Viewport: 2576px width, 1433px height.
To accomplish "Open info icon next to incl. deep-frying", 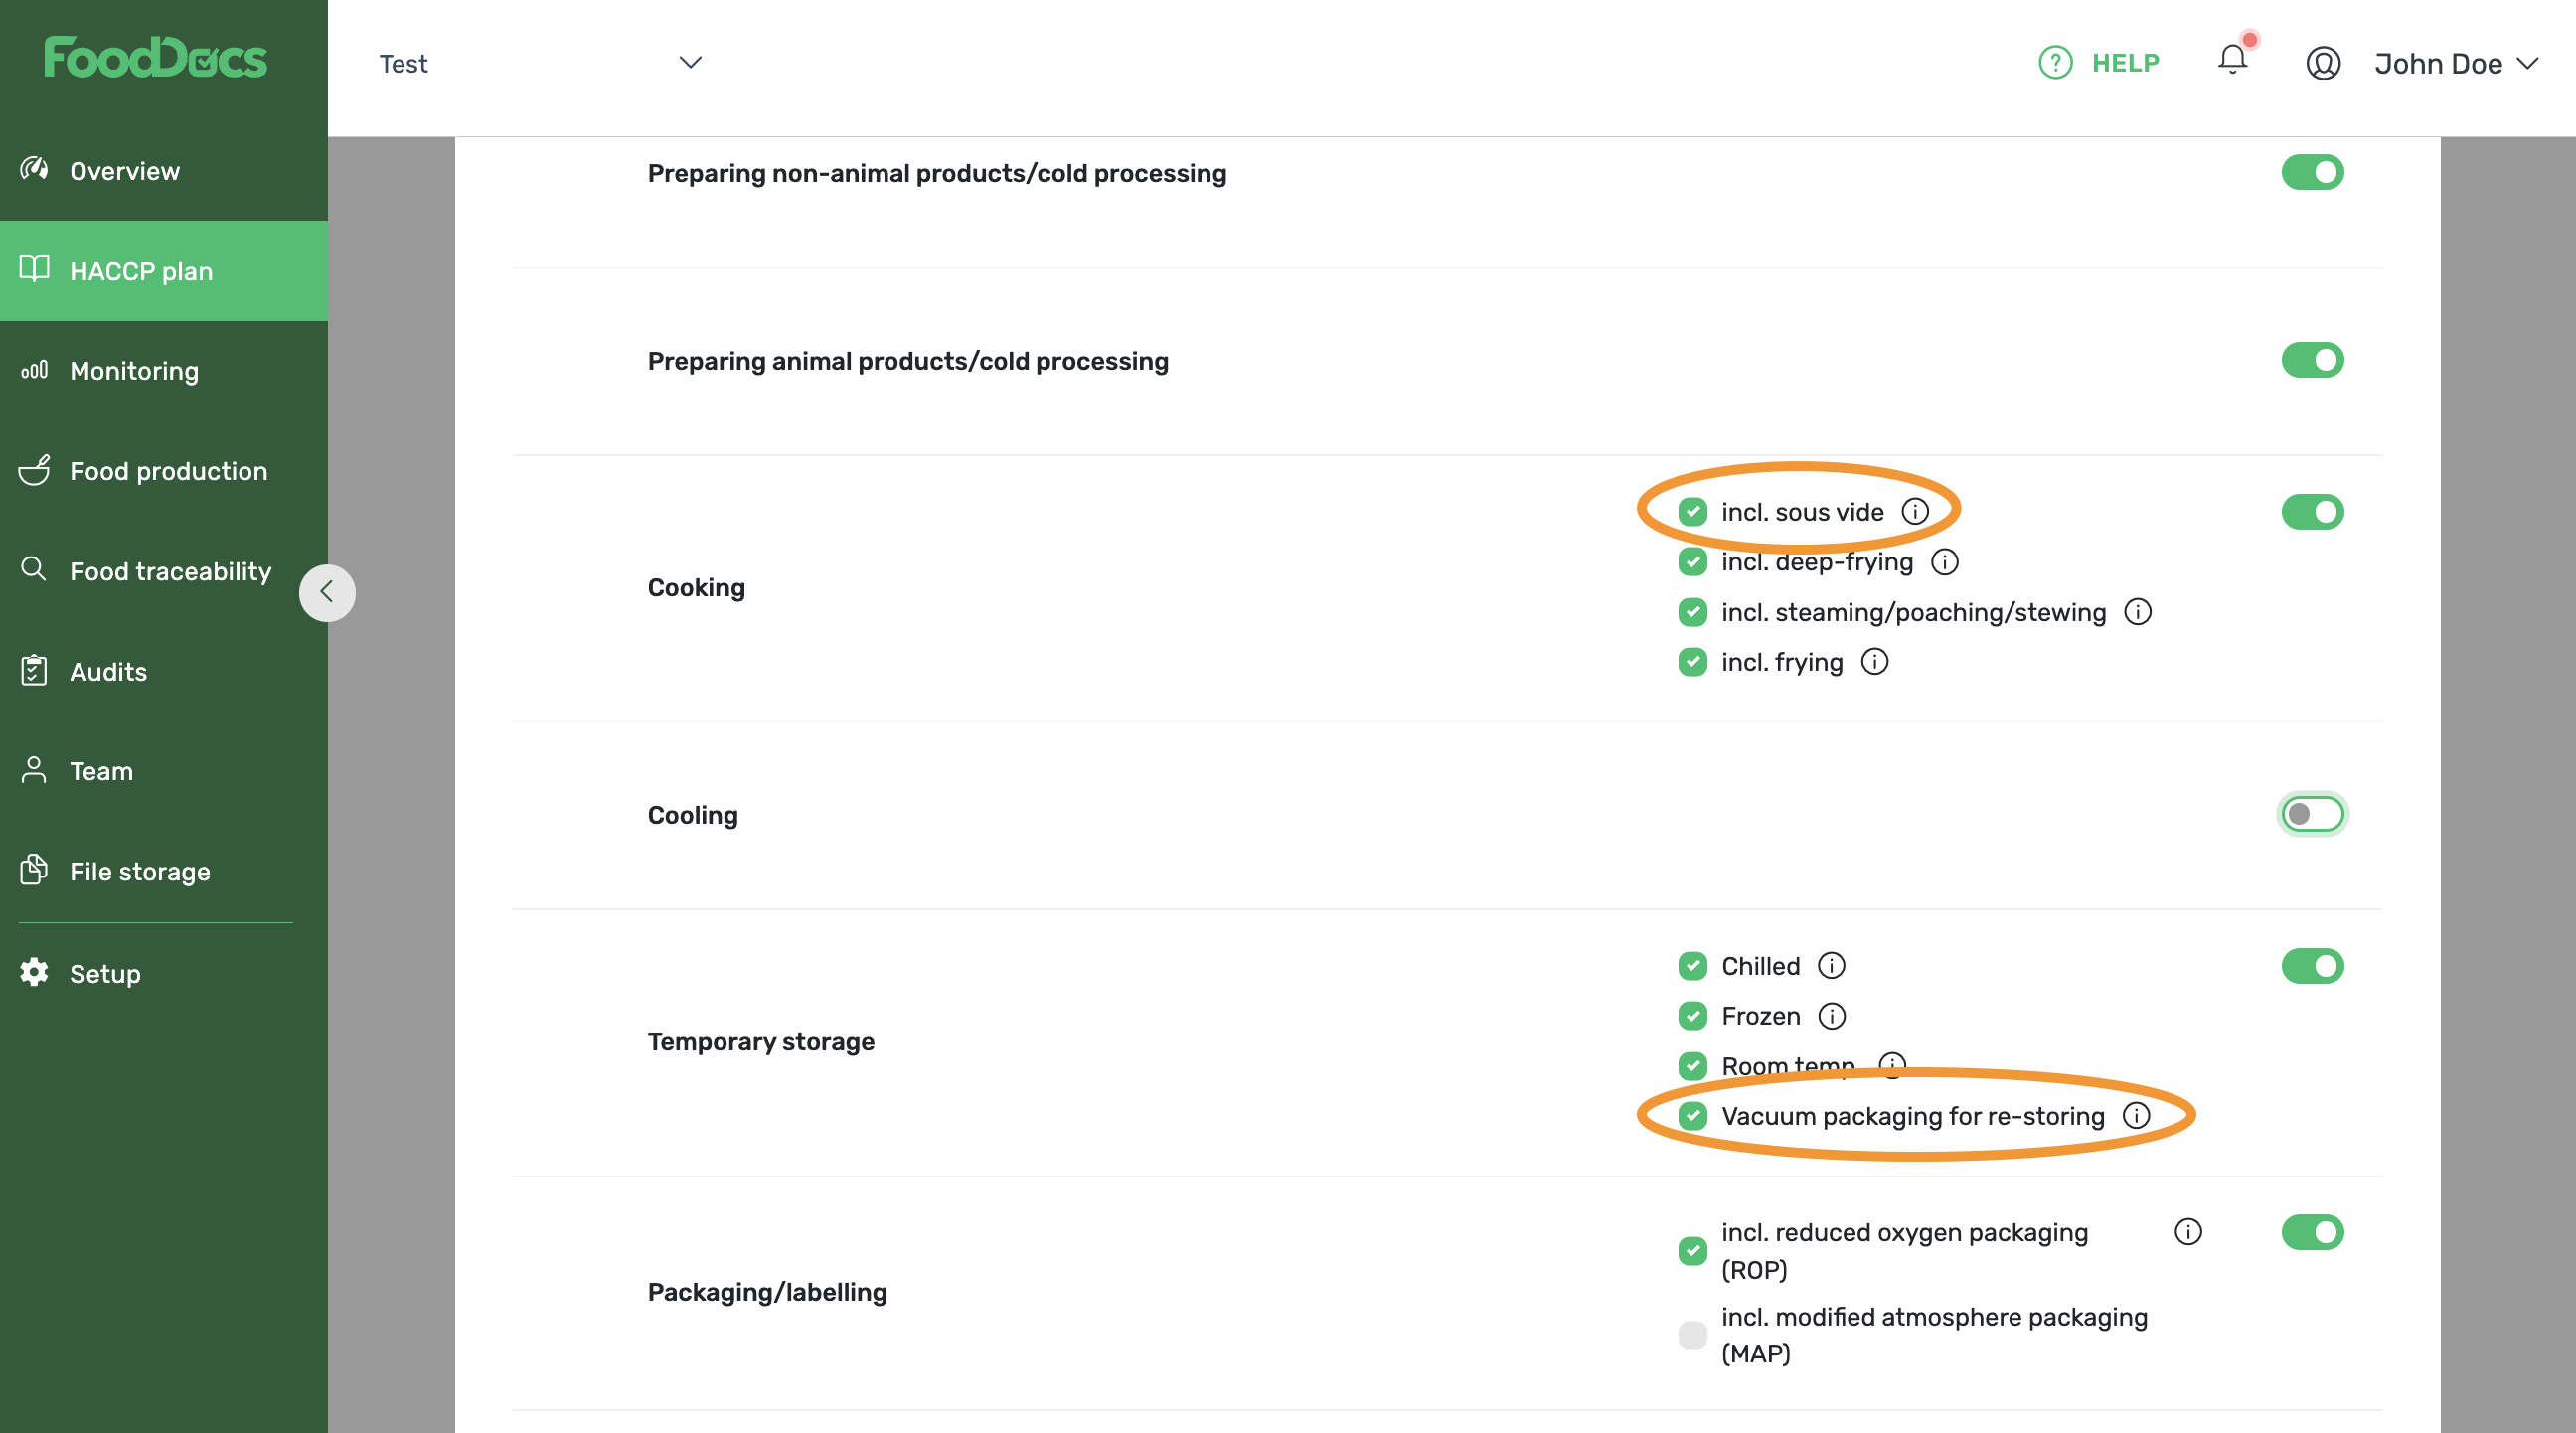I will click(x=1945, y=562).
